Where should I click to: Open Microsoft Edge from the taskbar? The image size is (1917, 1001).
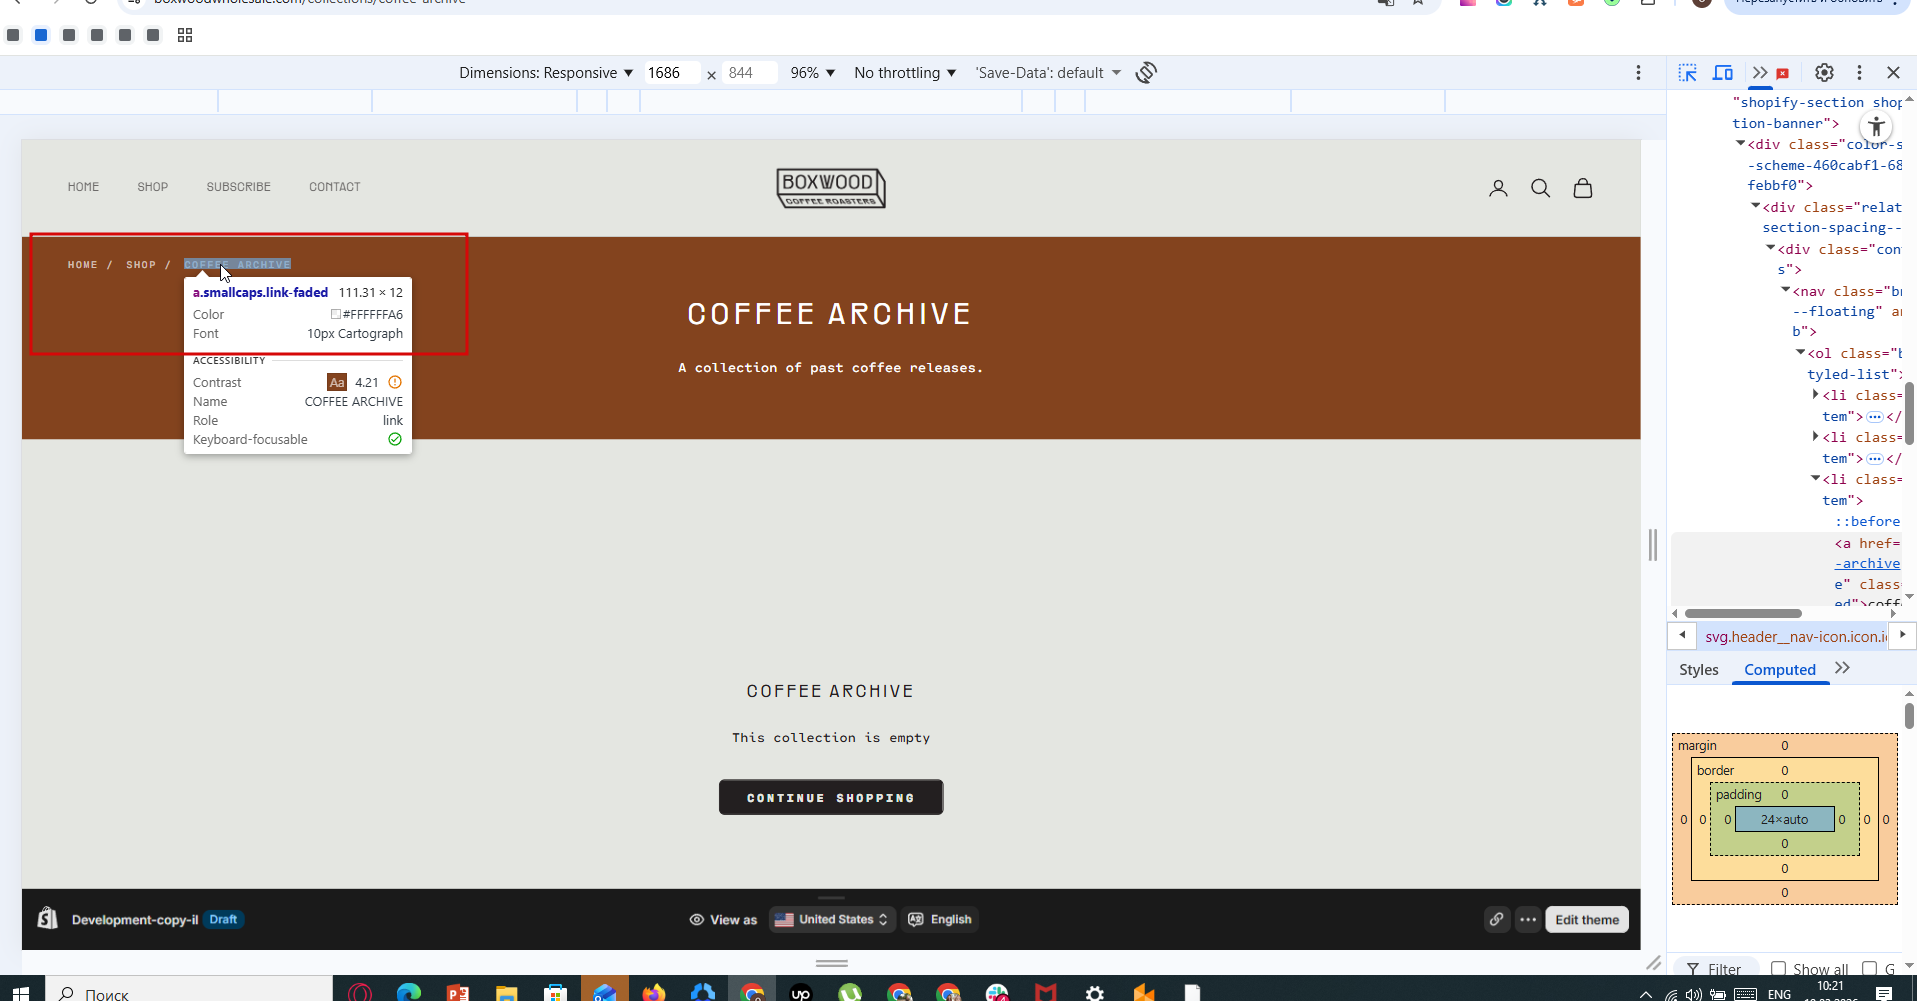(x=409, y=993)
